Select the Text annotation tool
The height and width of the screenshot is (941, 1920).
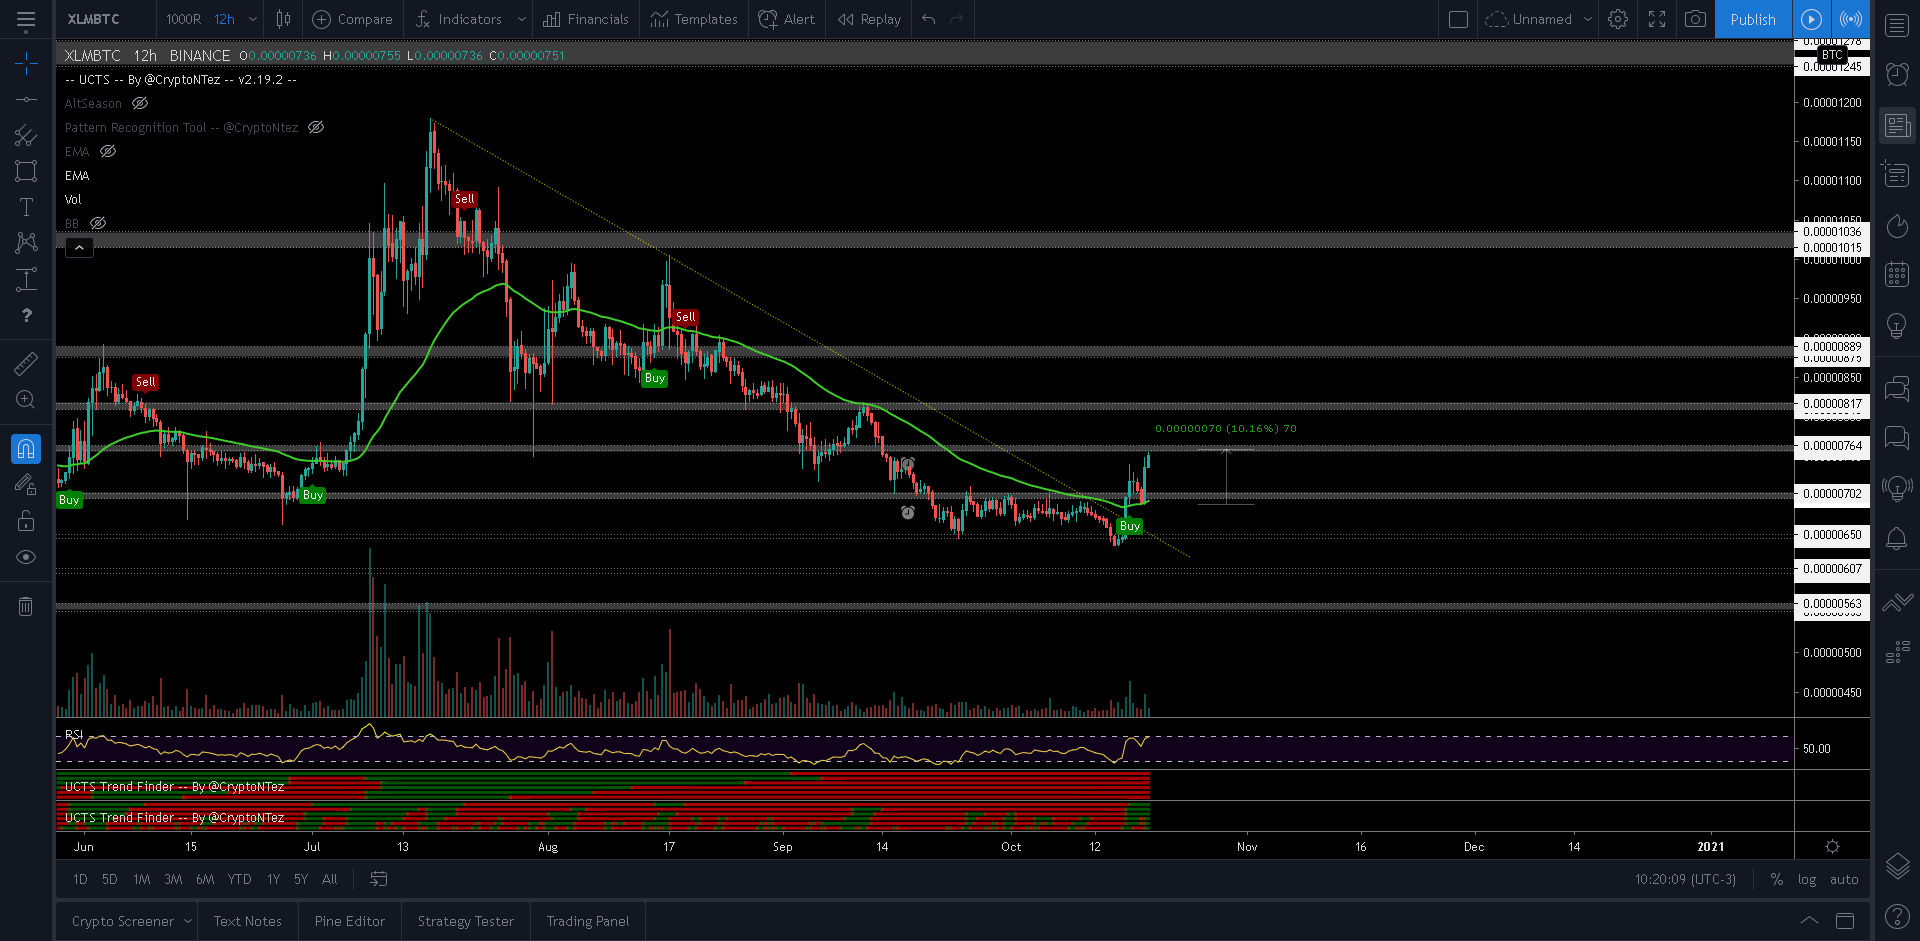click(x=26, y=205)
